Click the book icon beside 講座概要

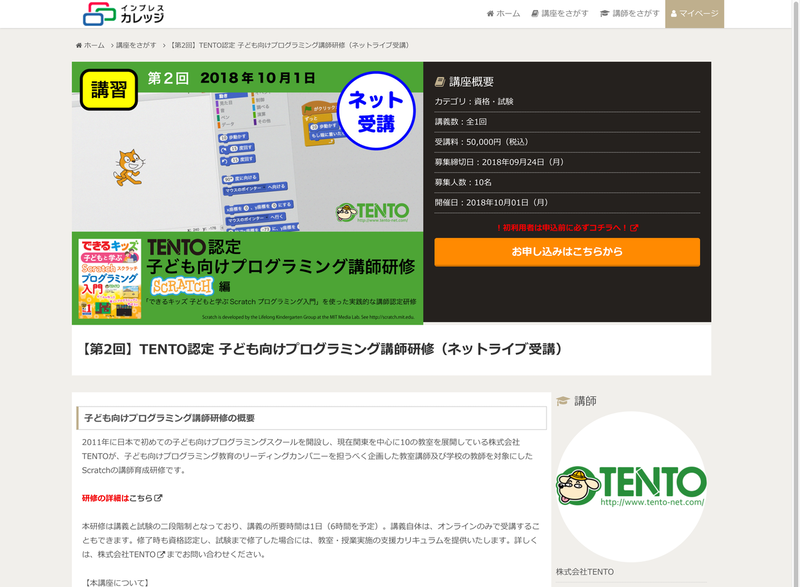point(440,82)
